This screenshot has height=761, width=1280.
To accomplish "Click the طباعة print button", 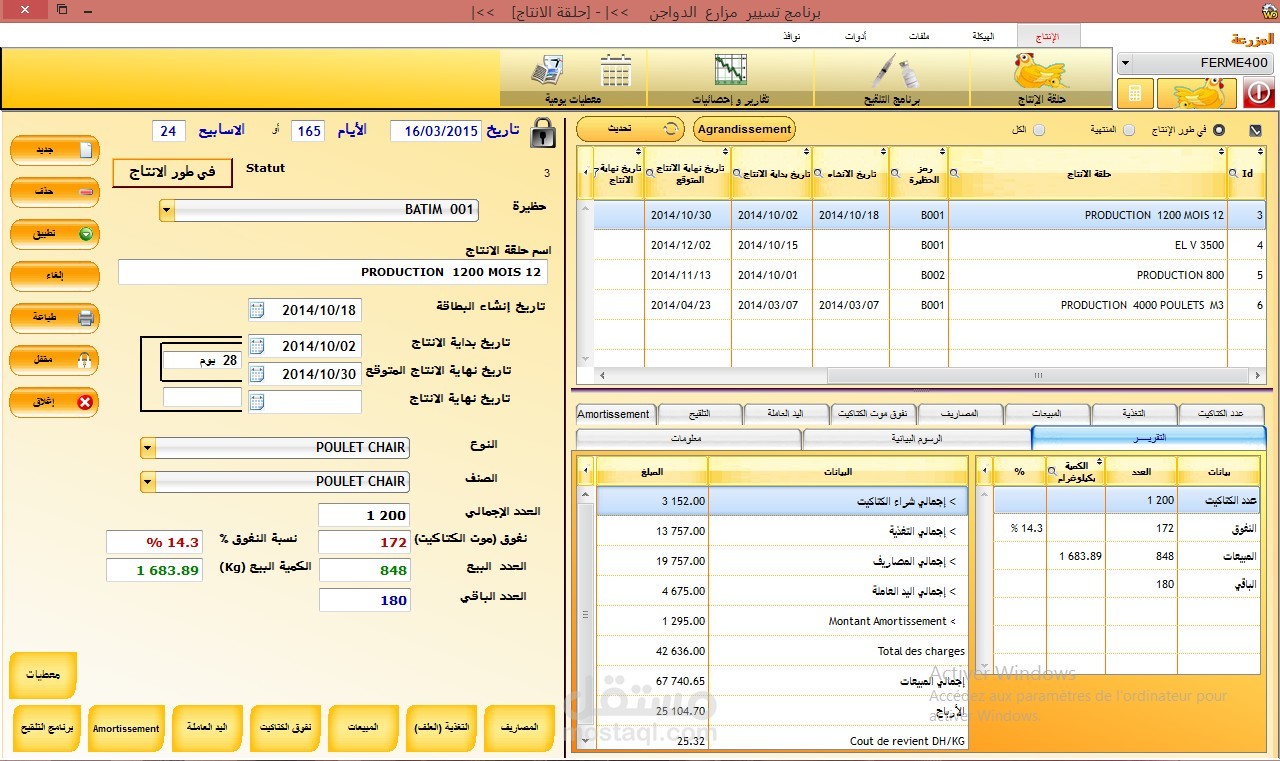I will pyautogui.click(x=54, y=318).
